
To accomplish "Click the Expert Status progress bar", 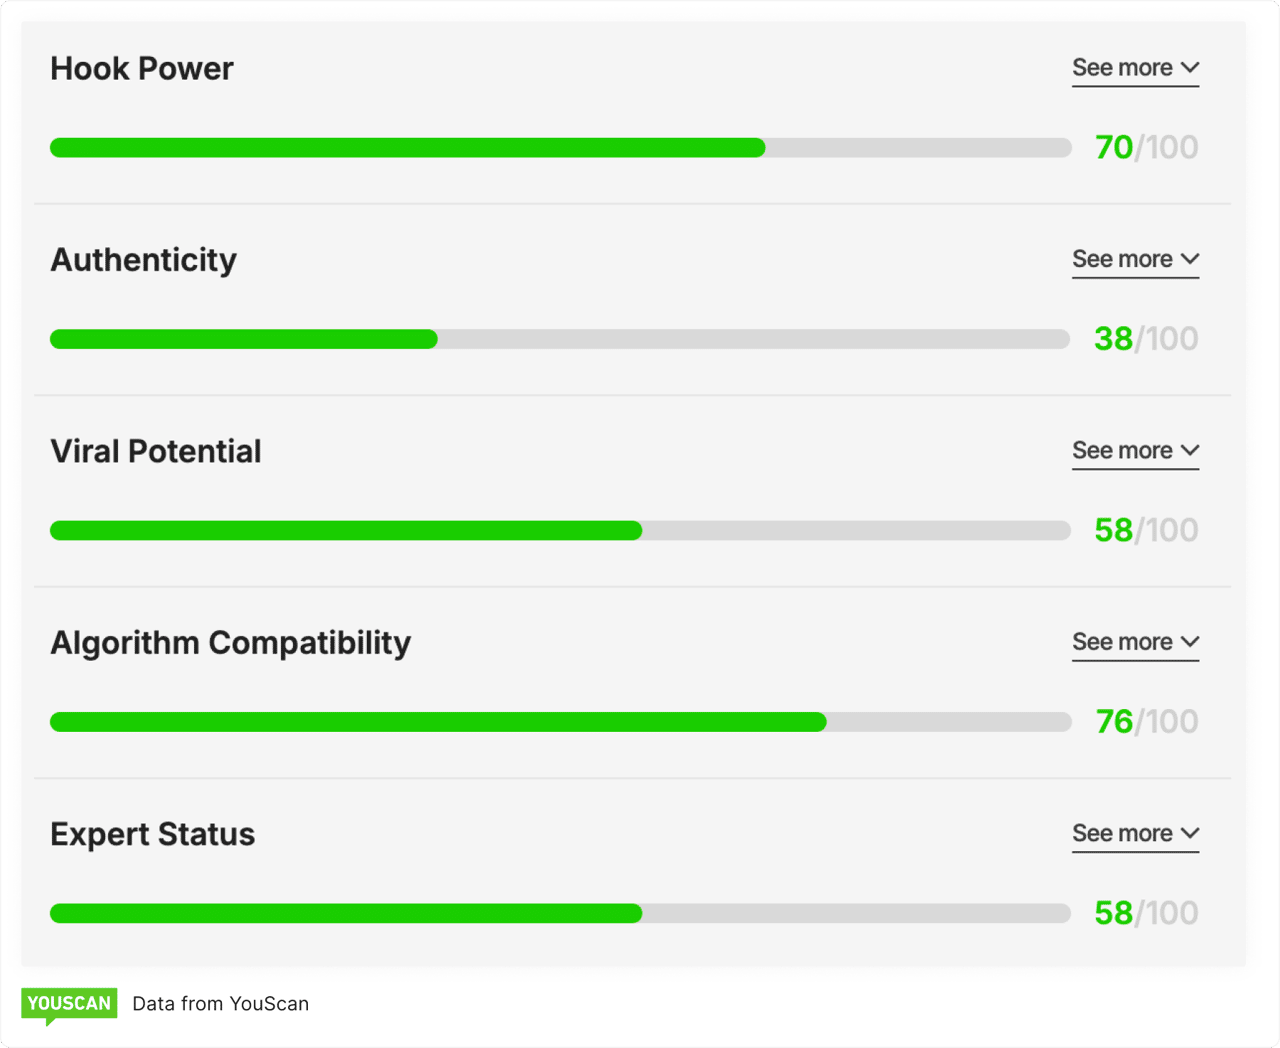I will tap(560, 912).
